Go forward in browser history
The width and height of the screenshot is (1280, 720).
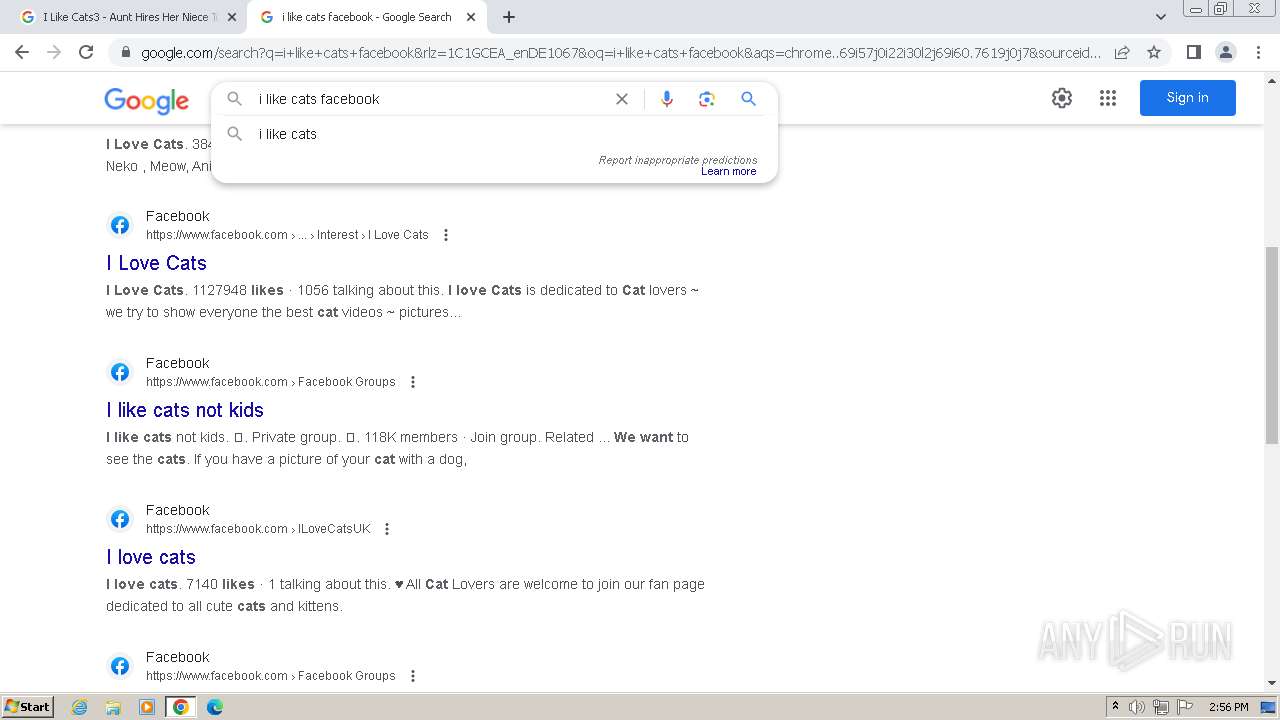pos(54,52)
